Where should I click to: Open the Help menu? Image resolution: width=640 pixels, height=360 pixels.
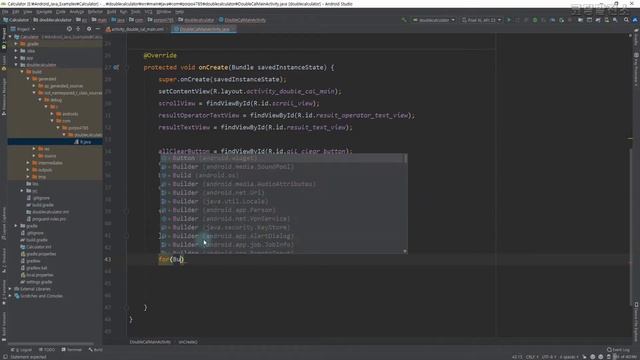click(180, 12)
